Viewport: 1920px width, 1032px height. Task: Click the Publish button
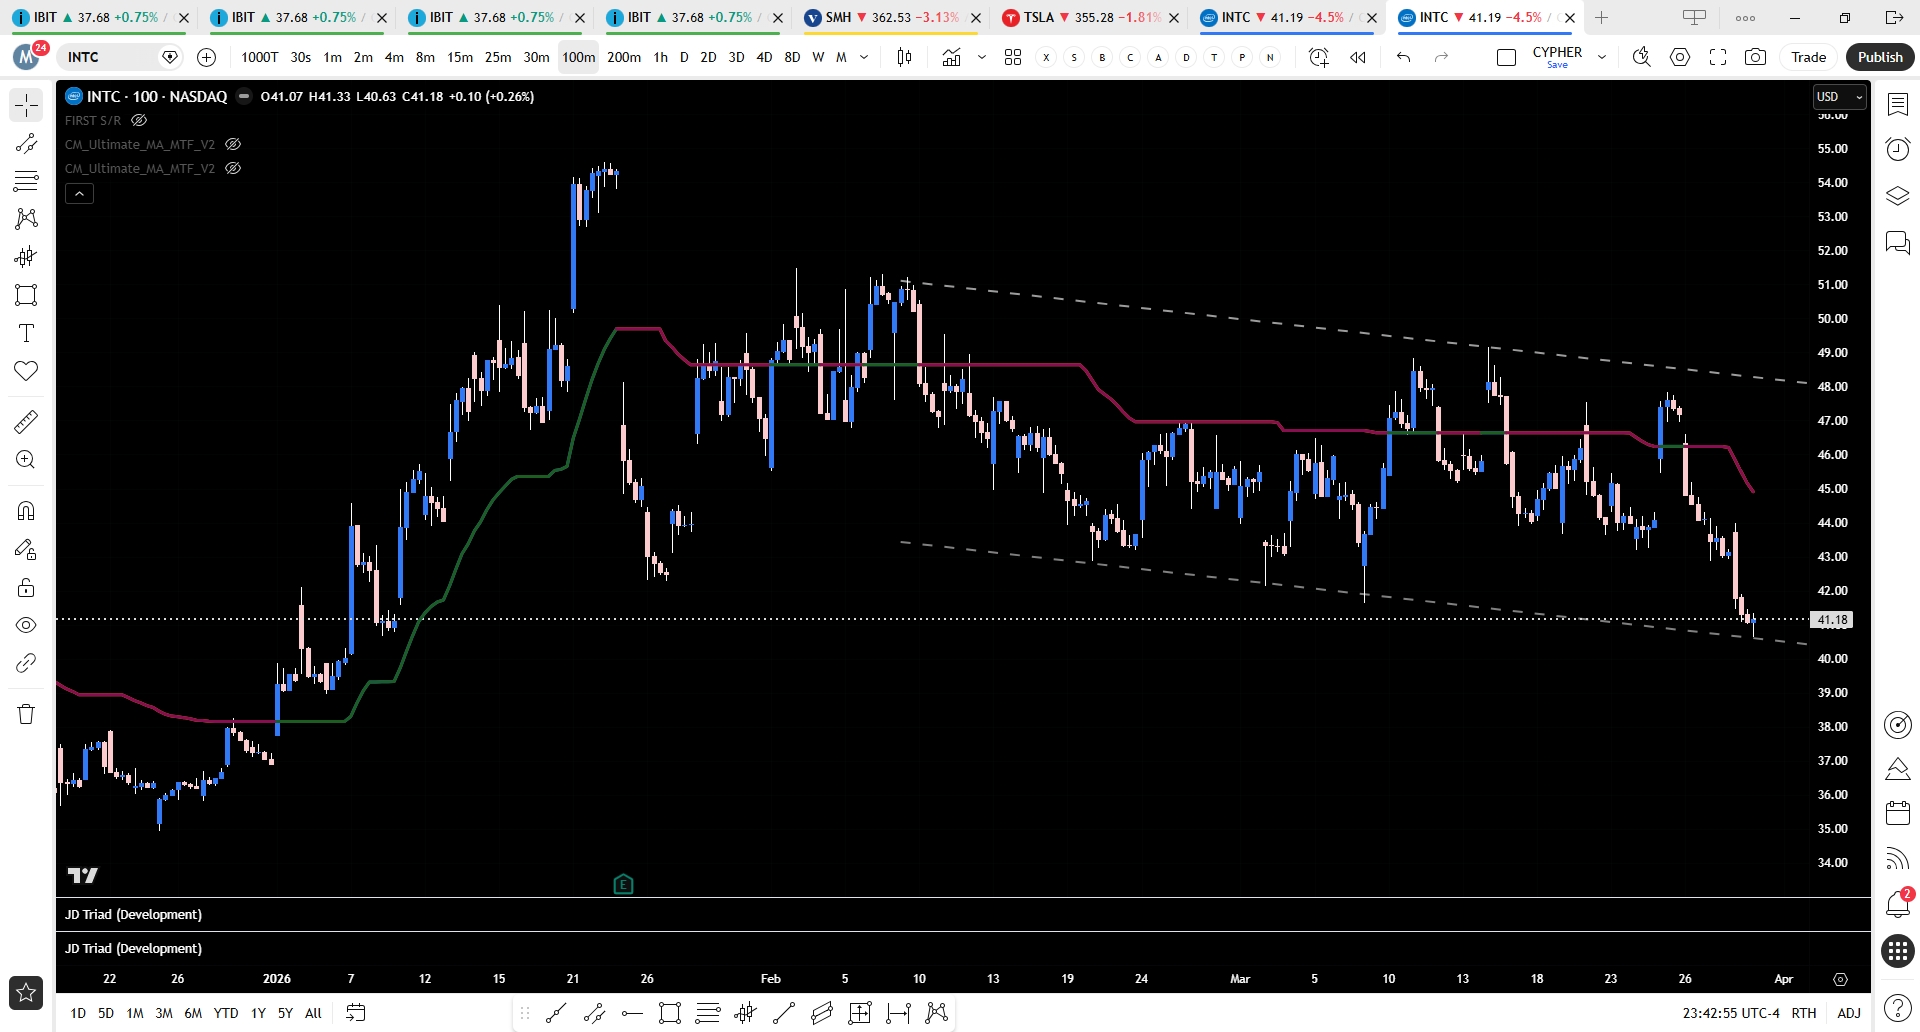pyautogui.click(x=1879, y=57)
